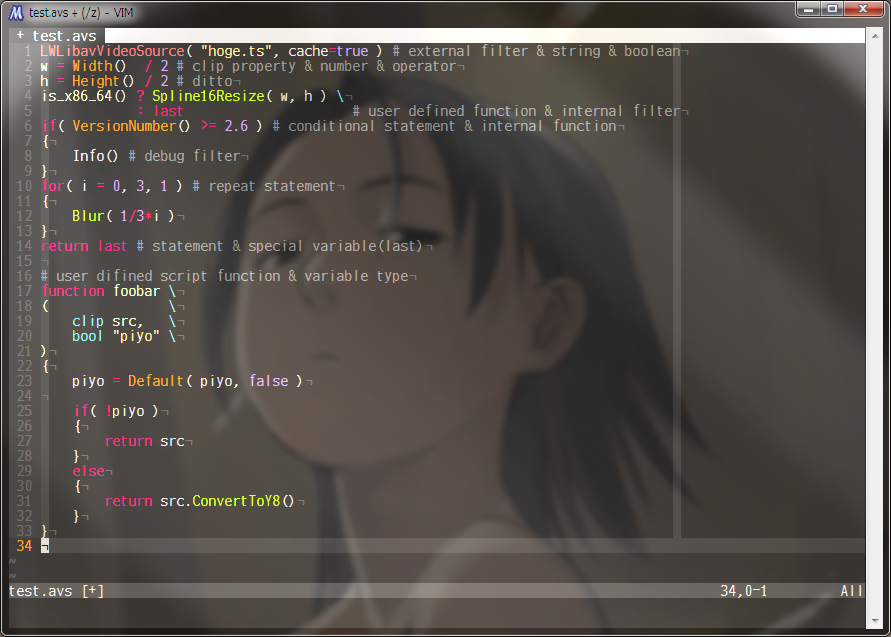Close the VIM window
This screenshot has width=891, height=637.
click(863, 10)
